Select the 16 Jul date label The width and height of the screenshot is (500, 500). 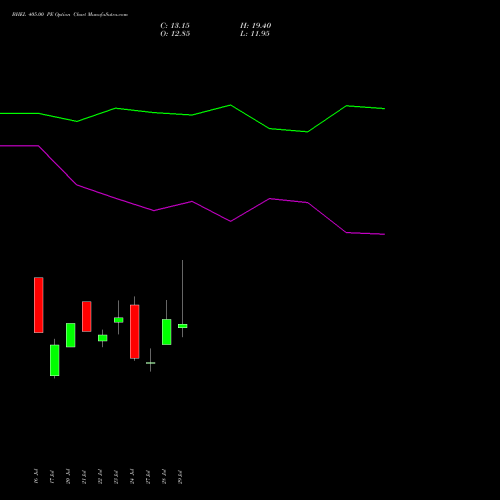pos(36,476)
